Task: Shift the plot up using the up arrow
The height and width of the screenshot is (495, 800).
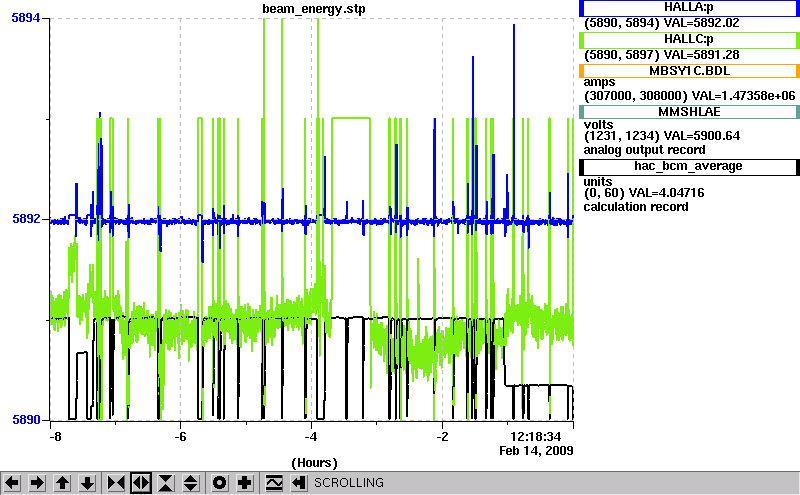Action: (x=62, y=483)
